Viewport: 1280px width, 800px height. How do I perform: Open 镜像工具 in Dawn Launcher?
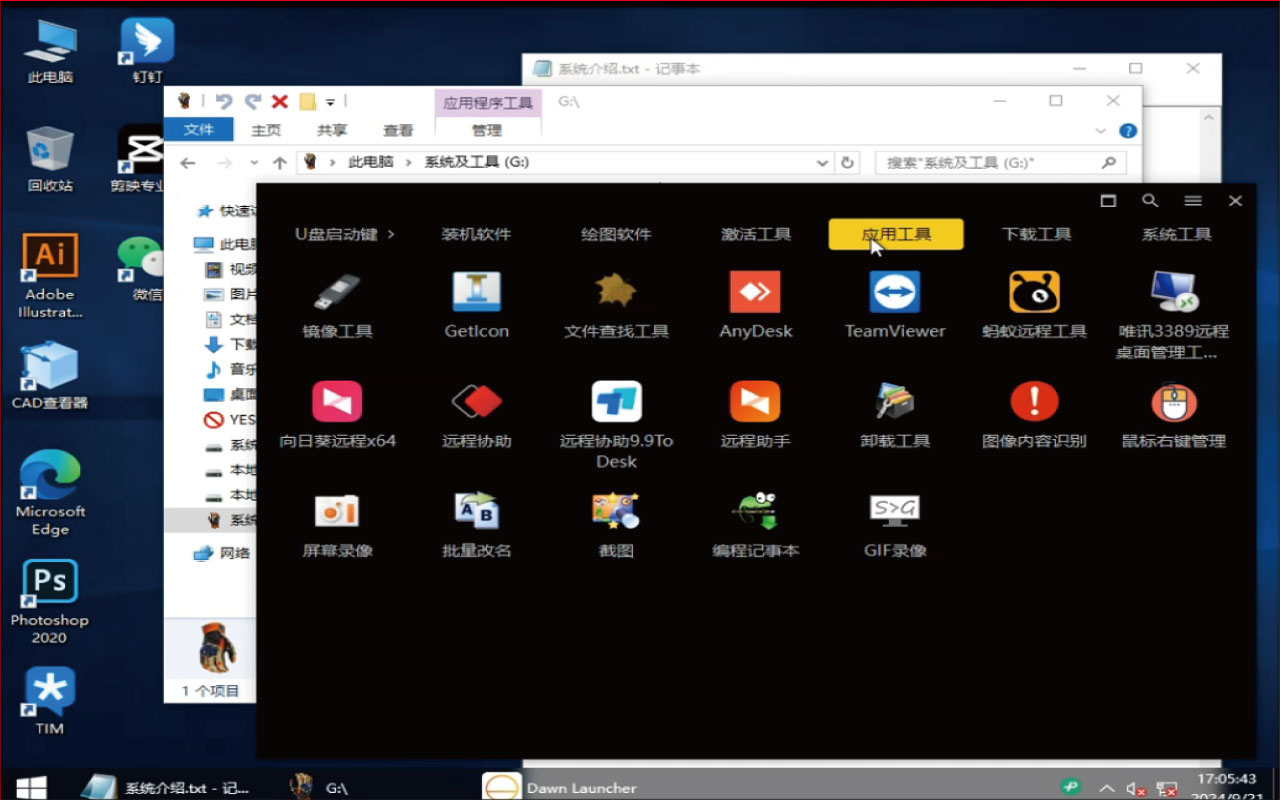pos(337,305)
